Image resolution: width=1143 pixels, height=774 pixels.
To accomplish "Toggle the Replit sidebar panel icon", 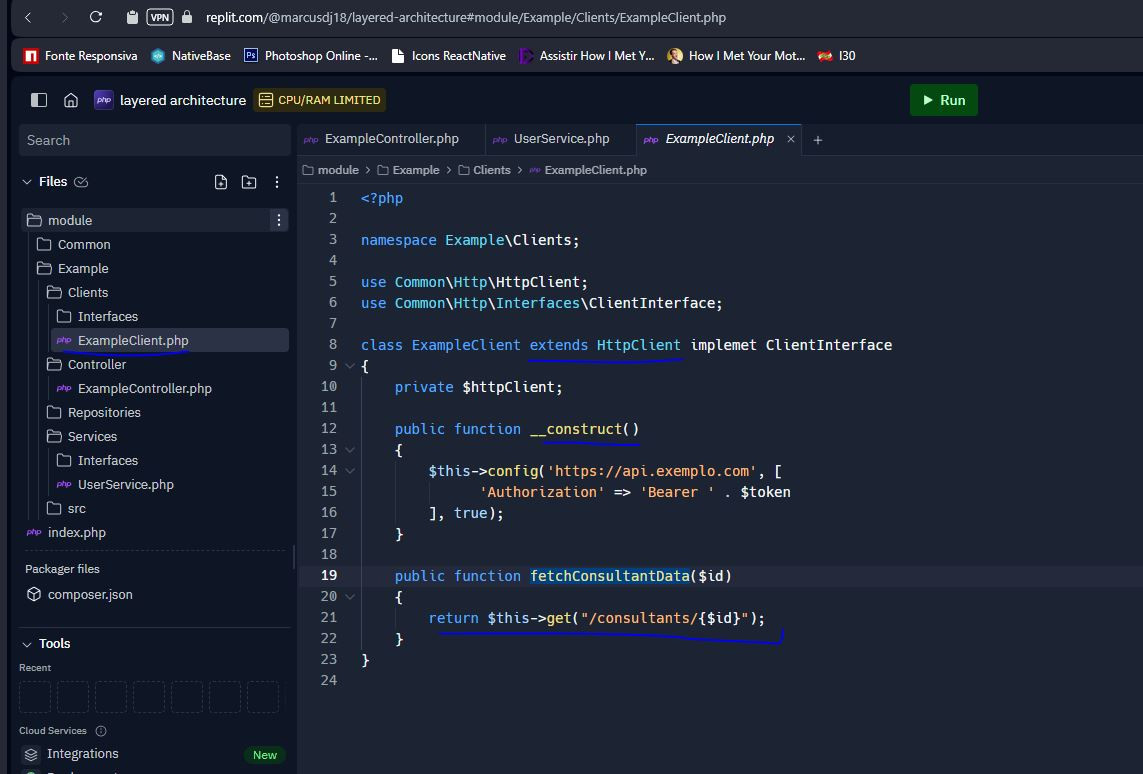I will coord(39,100).
